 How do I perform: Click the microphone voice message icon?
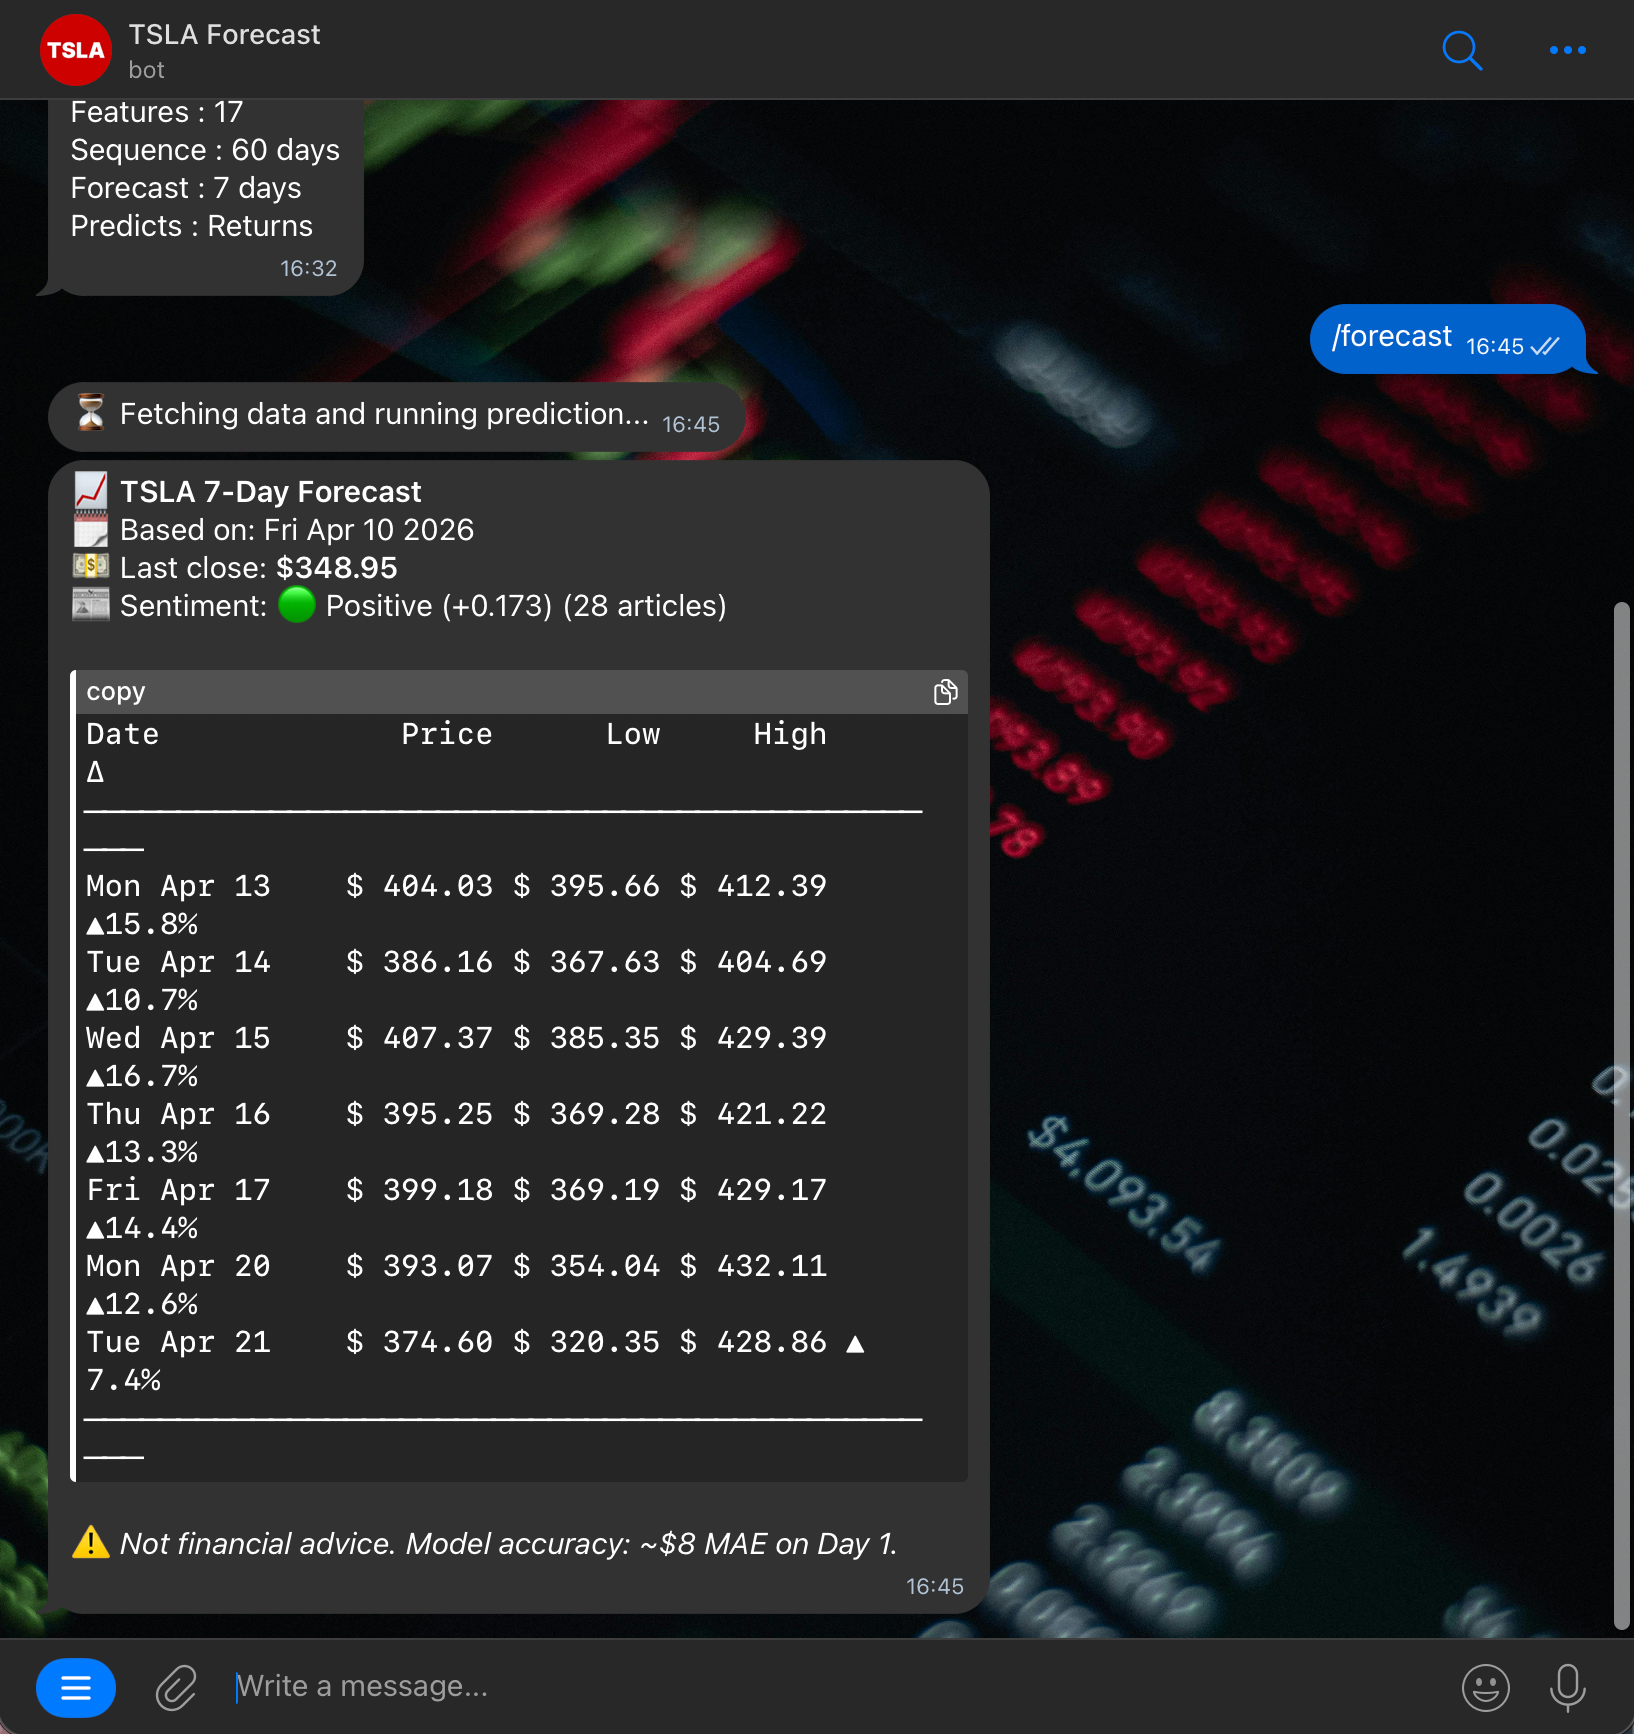[1567, 1687]
